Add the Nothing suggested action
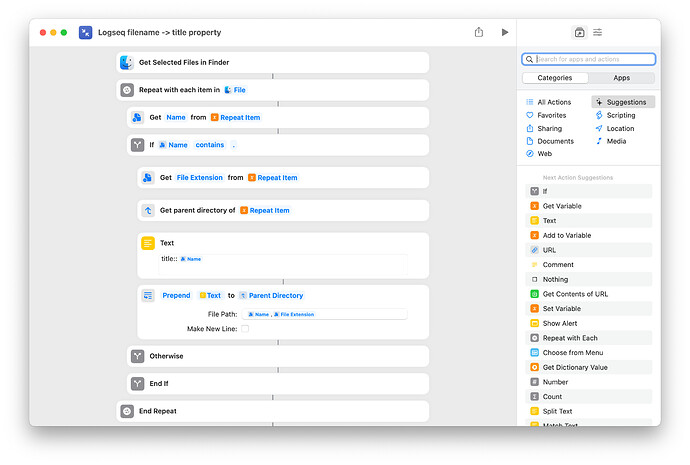Viewport: 690px width, 465px height. (x=589, y=279)
